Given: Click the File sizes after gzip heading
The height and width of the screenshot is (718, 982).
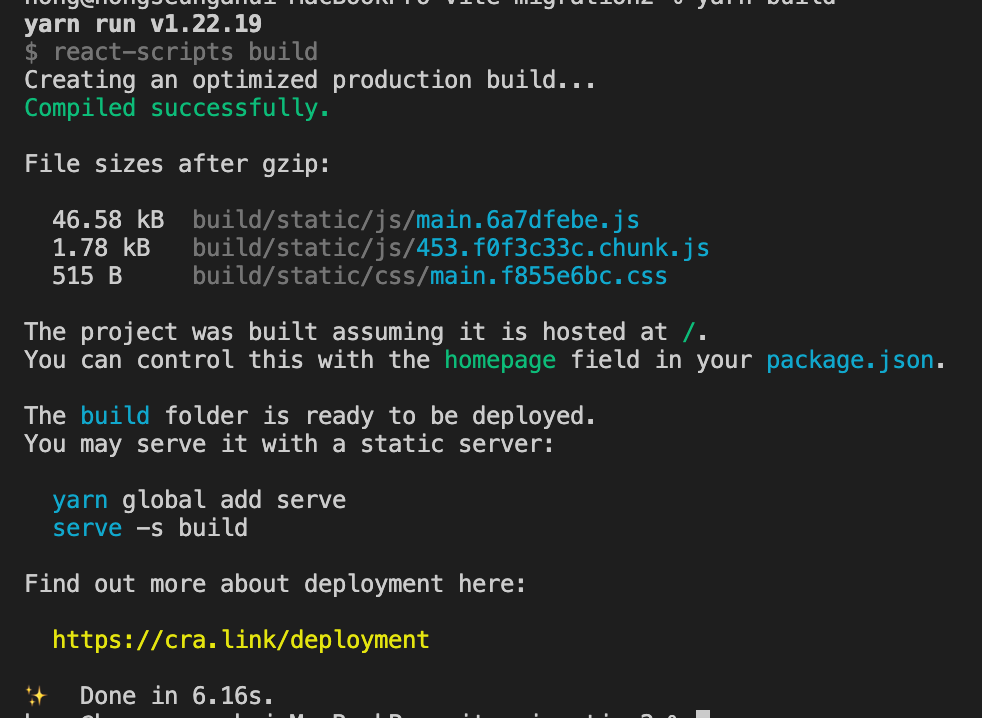Looking at the screenshot, I should pyautogui.click(x=177, y=164).
